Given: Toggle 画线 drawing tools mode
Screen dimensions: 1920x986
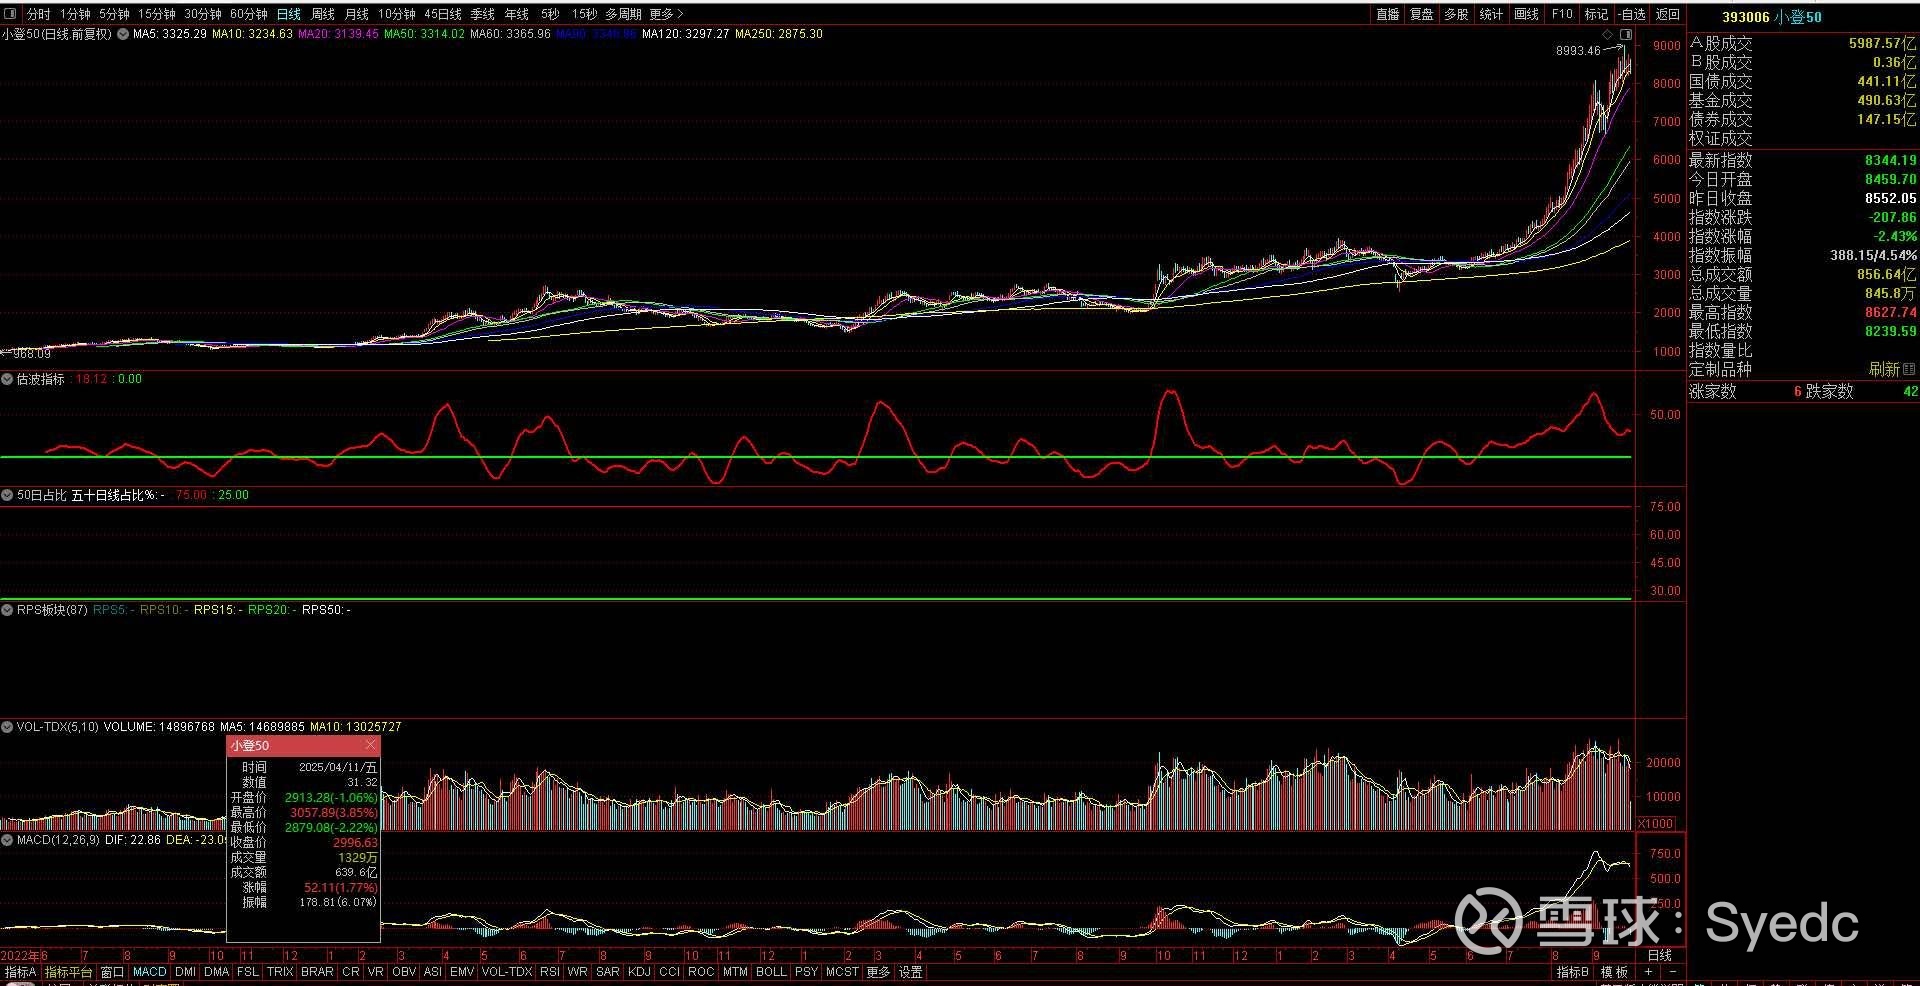Looking at the screenshot, I should (x=1526, y=14).
